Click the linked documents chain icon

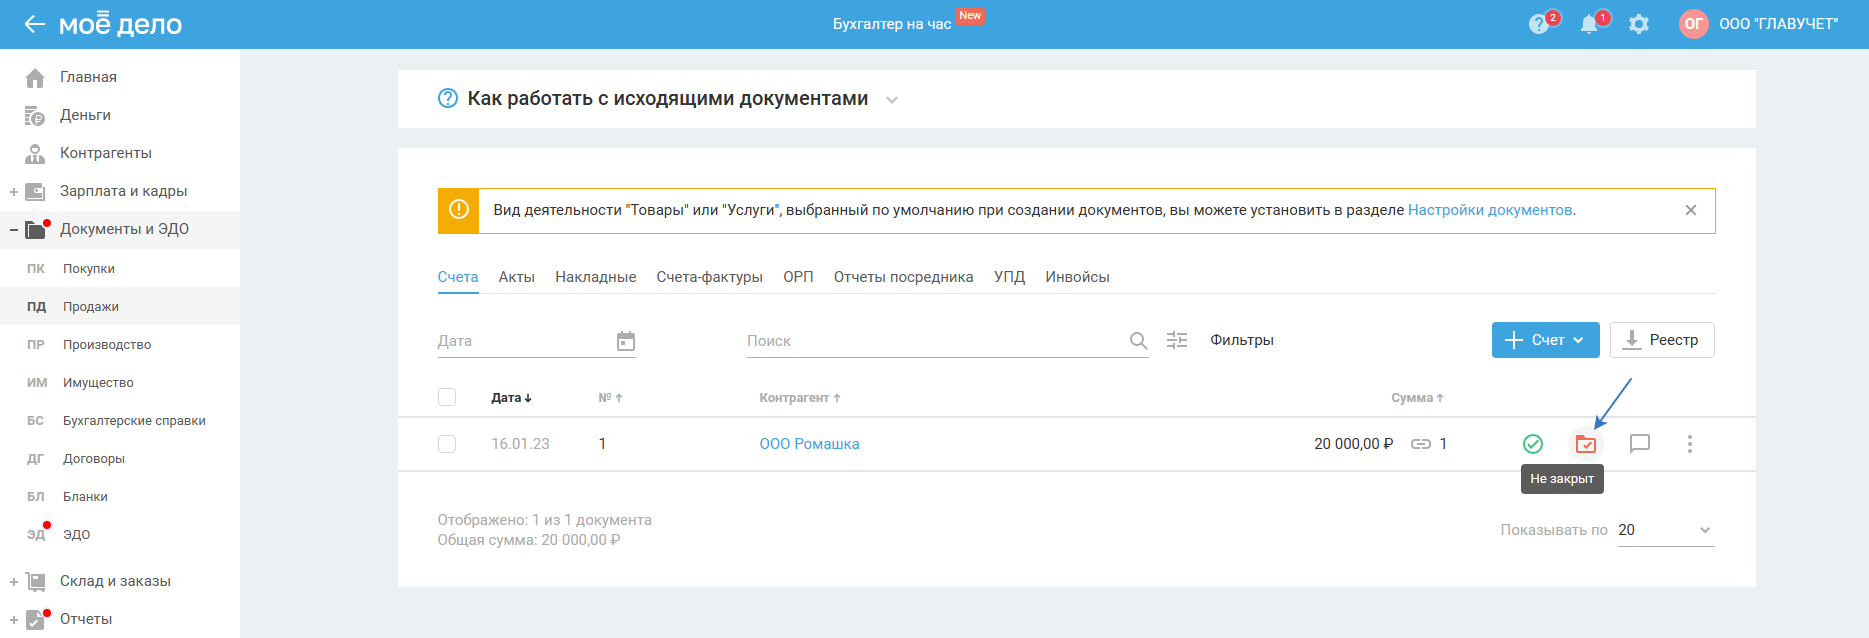pyautogui.click(x=1420, y=444)
